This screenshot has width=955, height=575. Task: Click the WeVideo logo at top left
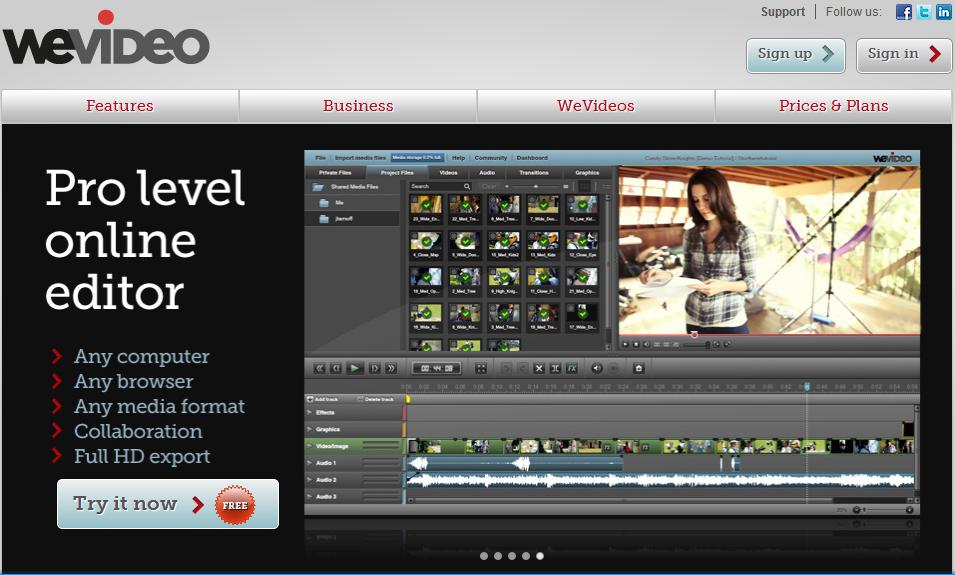[106, 39]
